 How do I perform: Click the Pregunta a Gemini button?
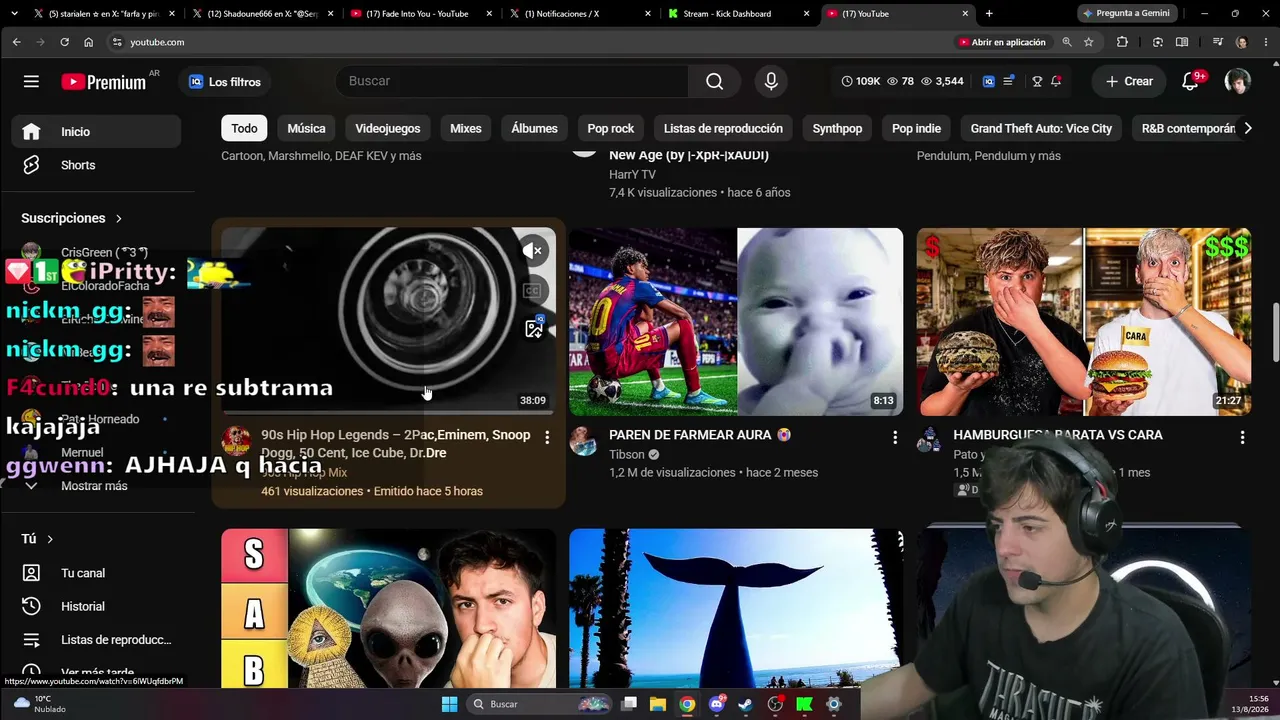coord(1125,14)
